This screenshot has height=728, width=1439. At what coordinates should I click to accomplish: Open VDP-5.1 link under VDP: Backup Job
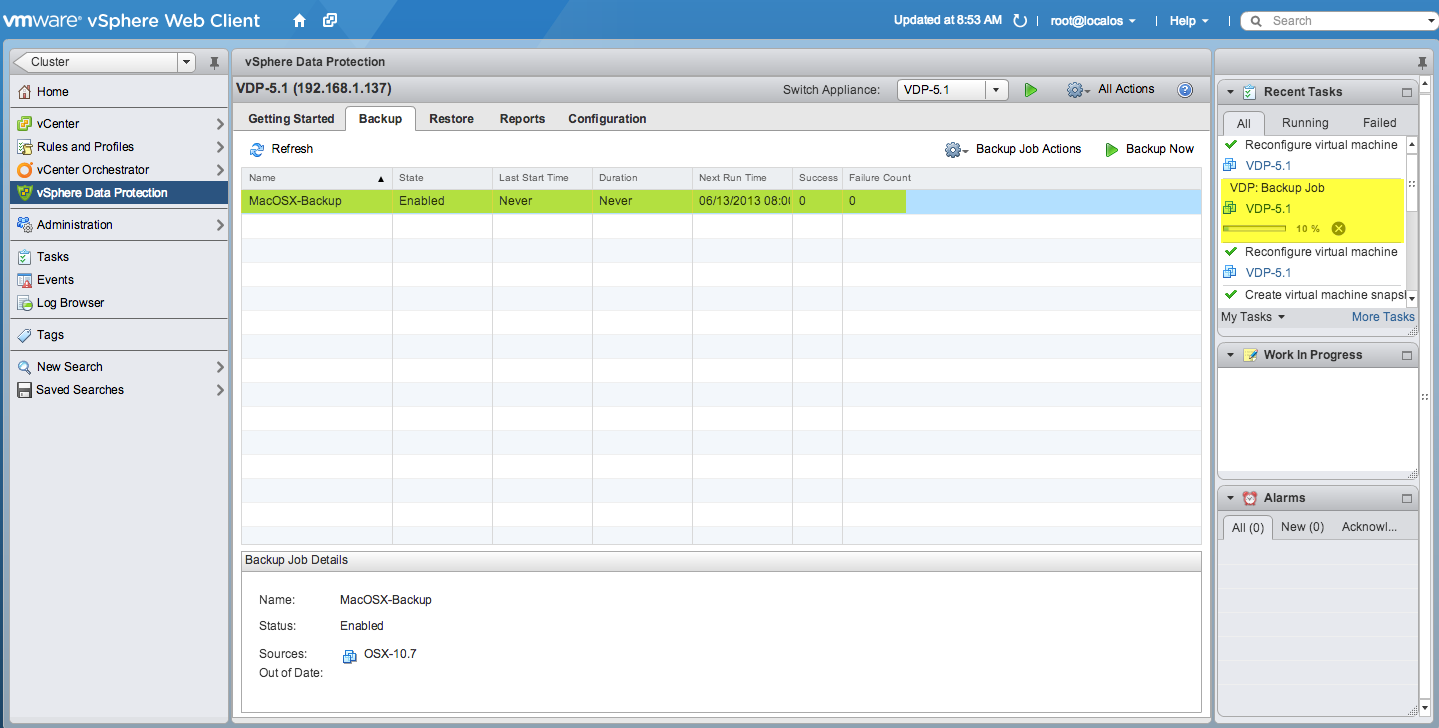[1268, 209]
